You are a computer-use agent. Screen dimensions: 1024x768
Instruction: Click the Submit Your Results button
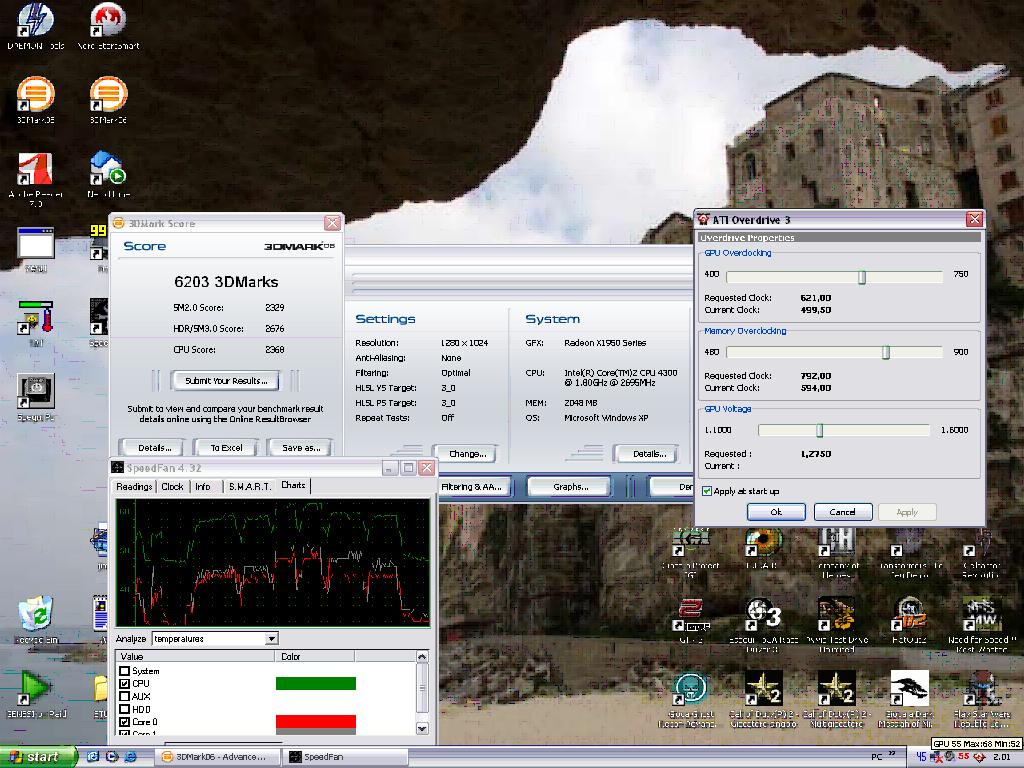pyautogui.click(x=226, y=381)
